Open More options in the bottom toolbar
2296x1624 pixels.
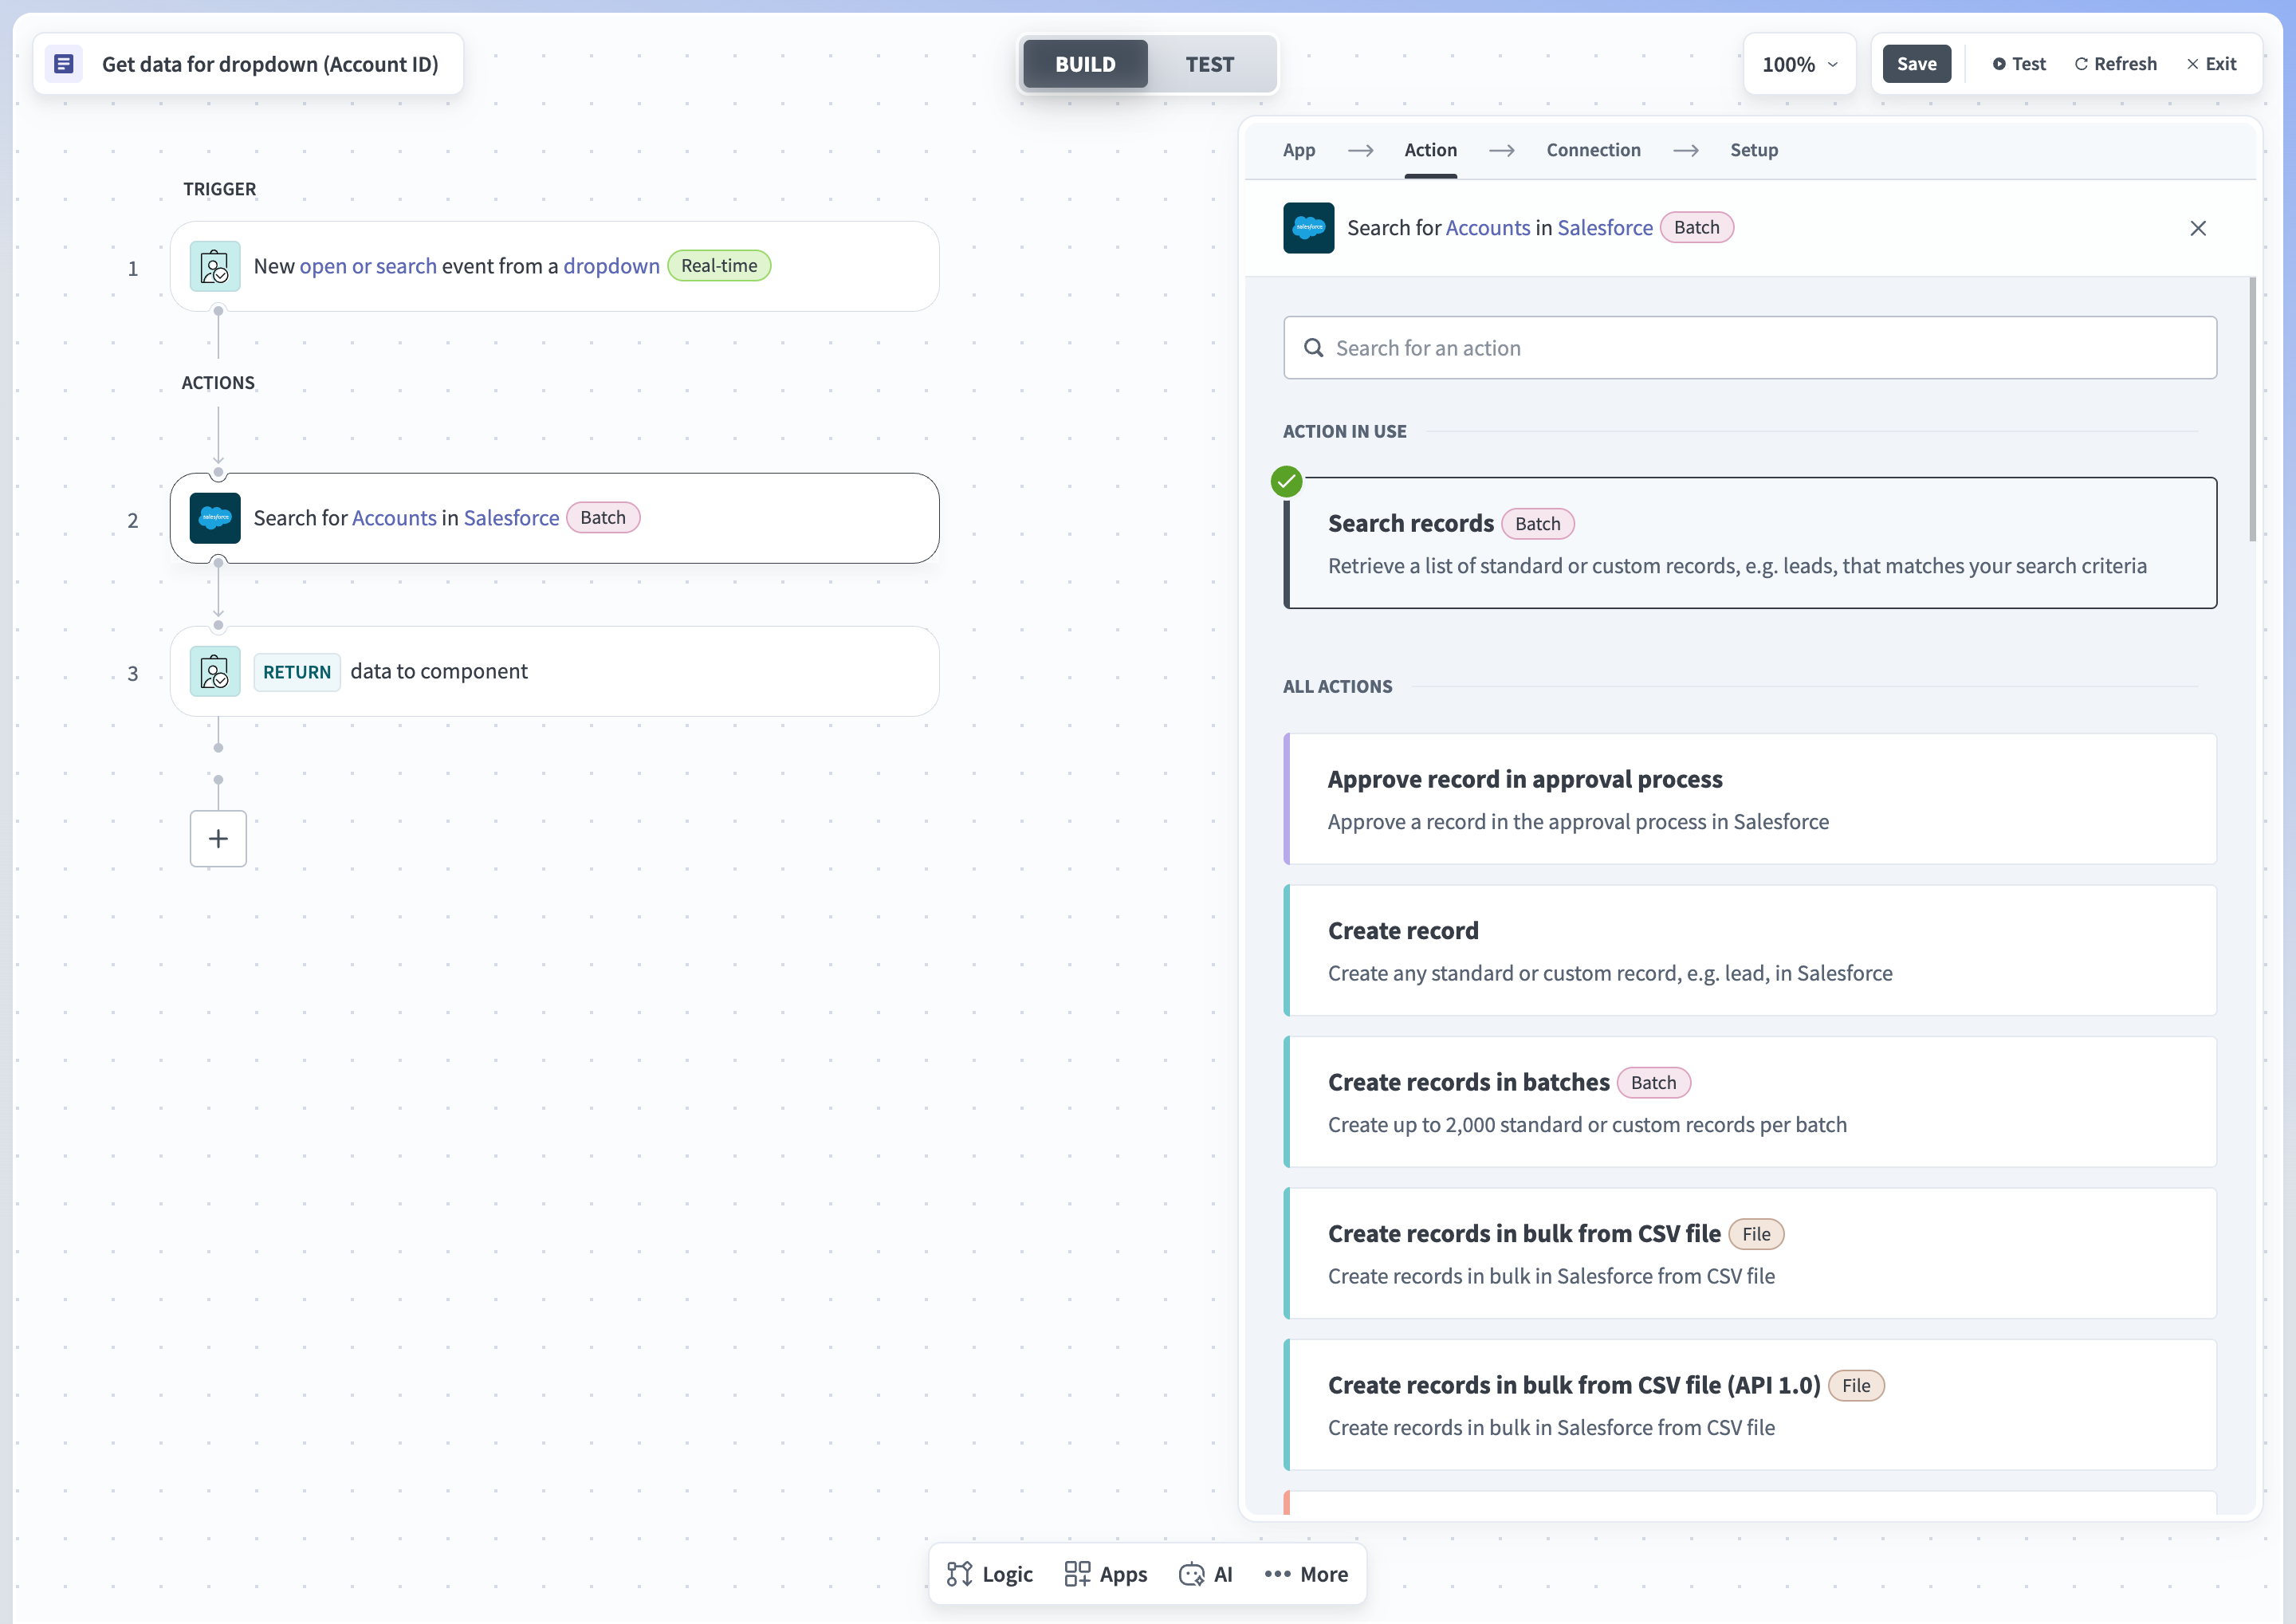[x=1306, y=1574]
